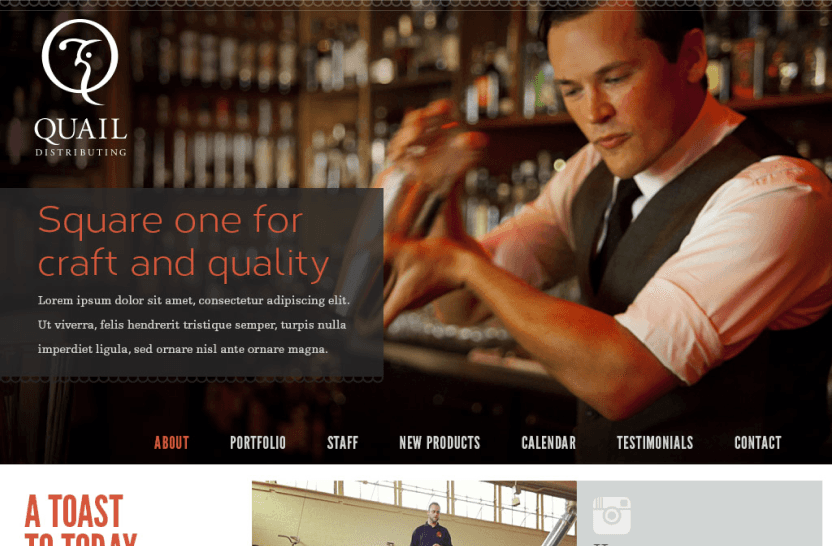Viewport: 832px width, 546px height.
Task: Open the warehouse man photo thumbnail
Action: coord(414,513)
